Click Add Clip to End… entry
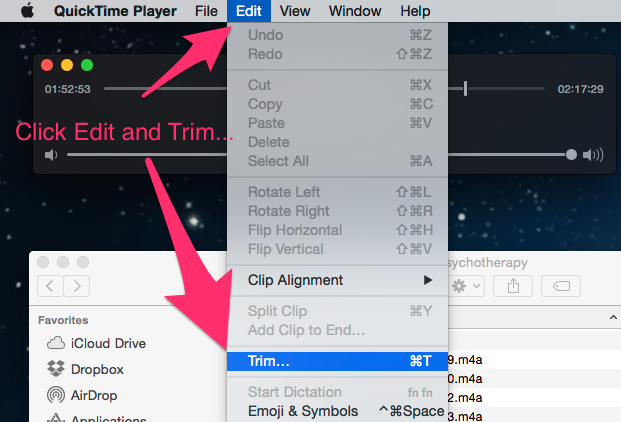Screen dimensions: 621x422 (337, 330)
